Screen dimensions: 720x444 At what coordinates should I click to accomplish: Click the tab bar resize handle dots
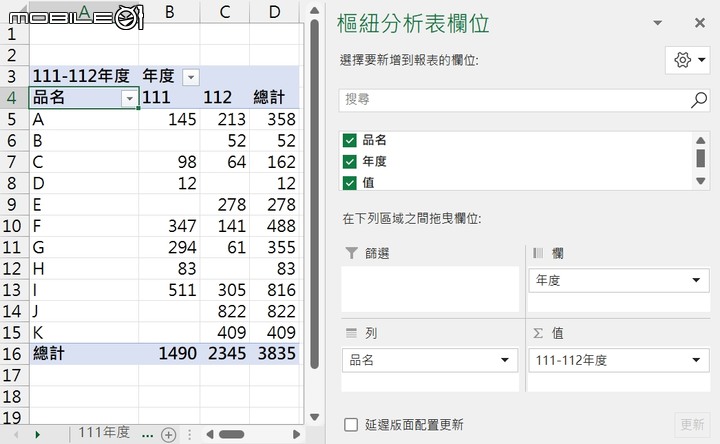(x=189, y=434)
